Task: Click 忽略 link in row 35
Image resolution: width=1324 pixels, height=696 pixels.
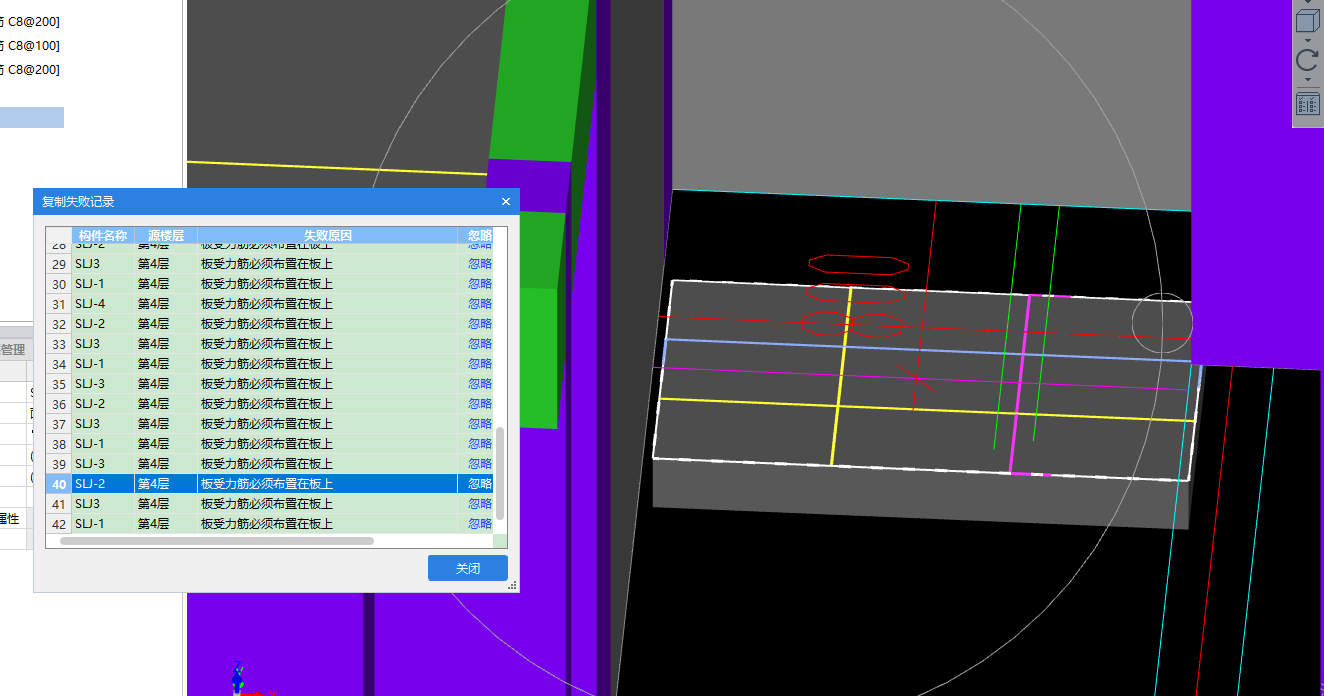Action: coord(480,384)
